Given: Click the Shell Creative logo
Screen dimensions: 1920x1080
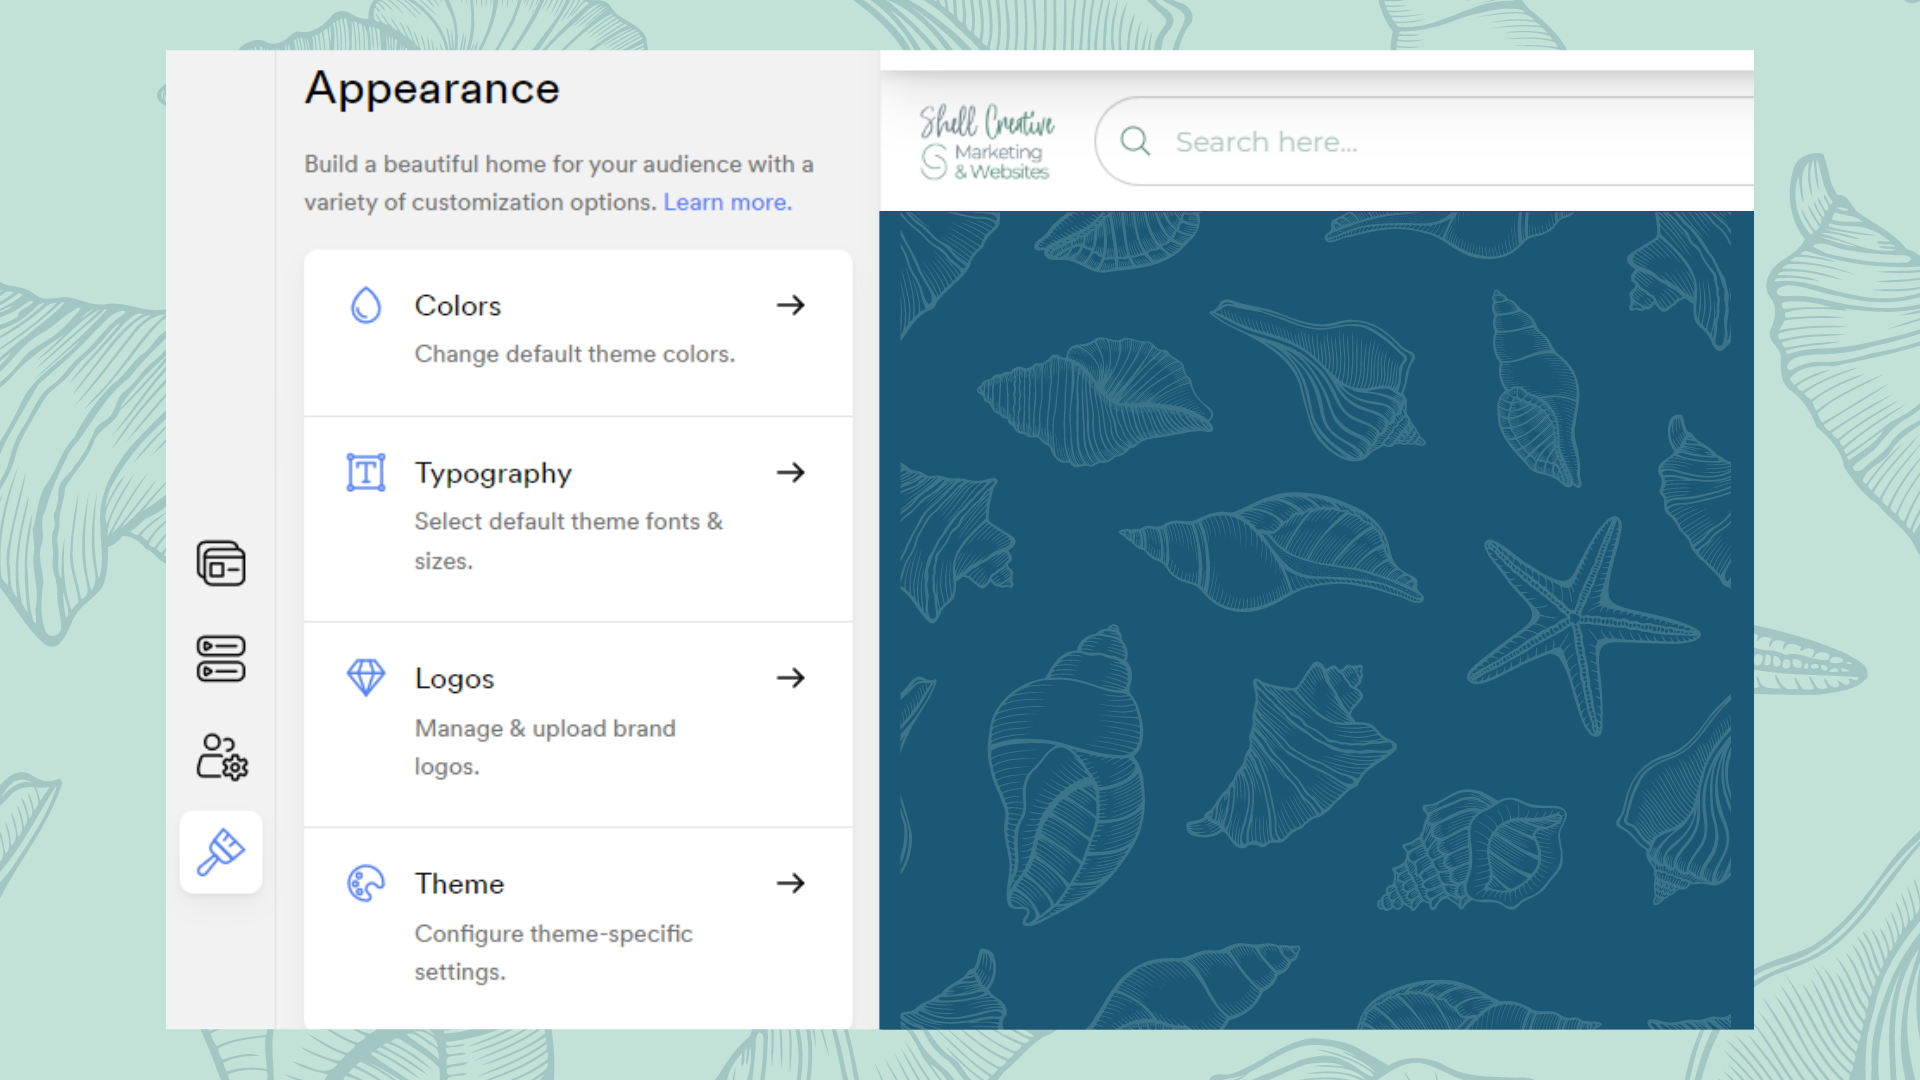Looking at the screenshot, I should (x=986, y=142).
